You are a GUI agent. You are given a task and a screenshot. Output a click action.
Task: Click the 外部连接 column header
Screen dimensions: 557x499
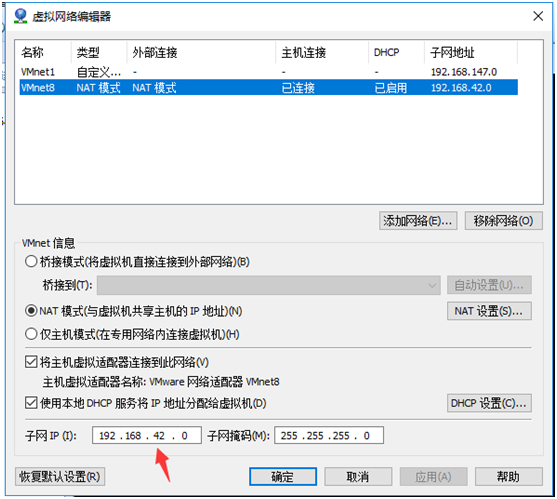click(x=155, y=53)
